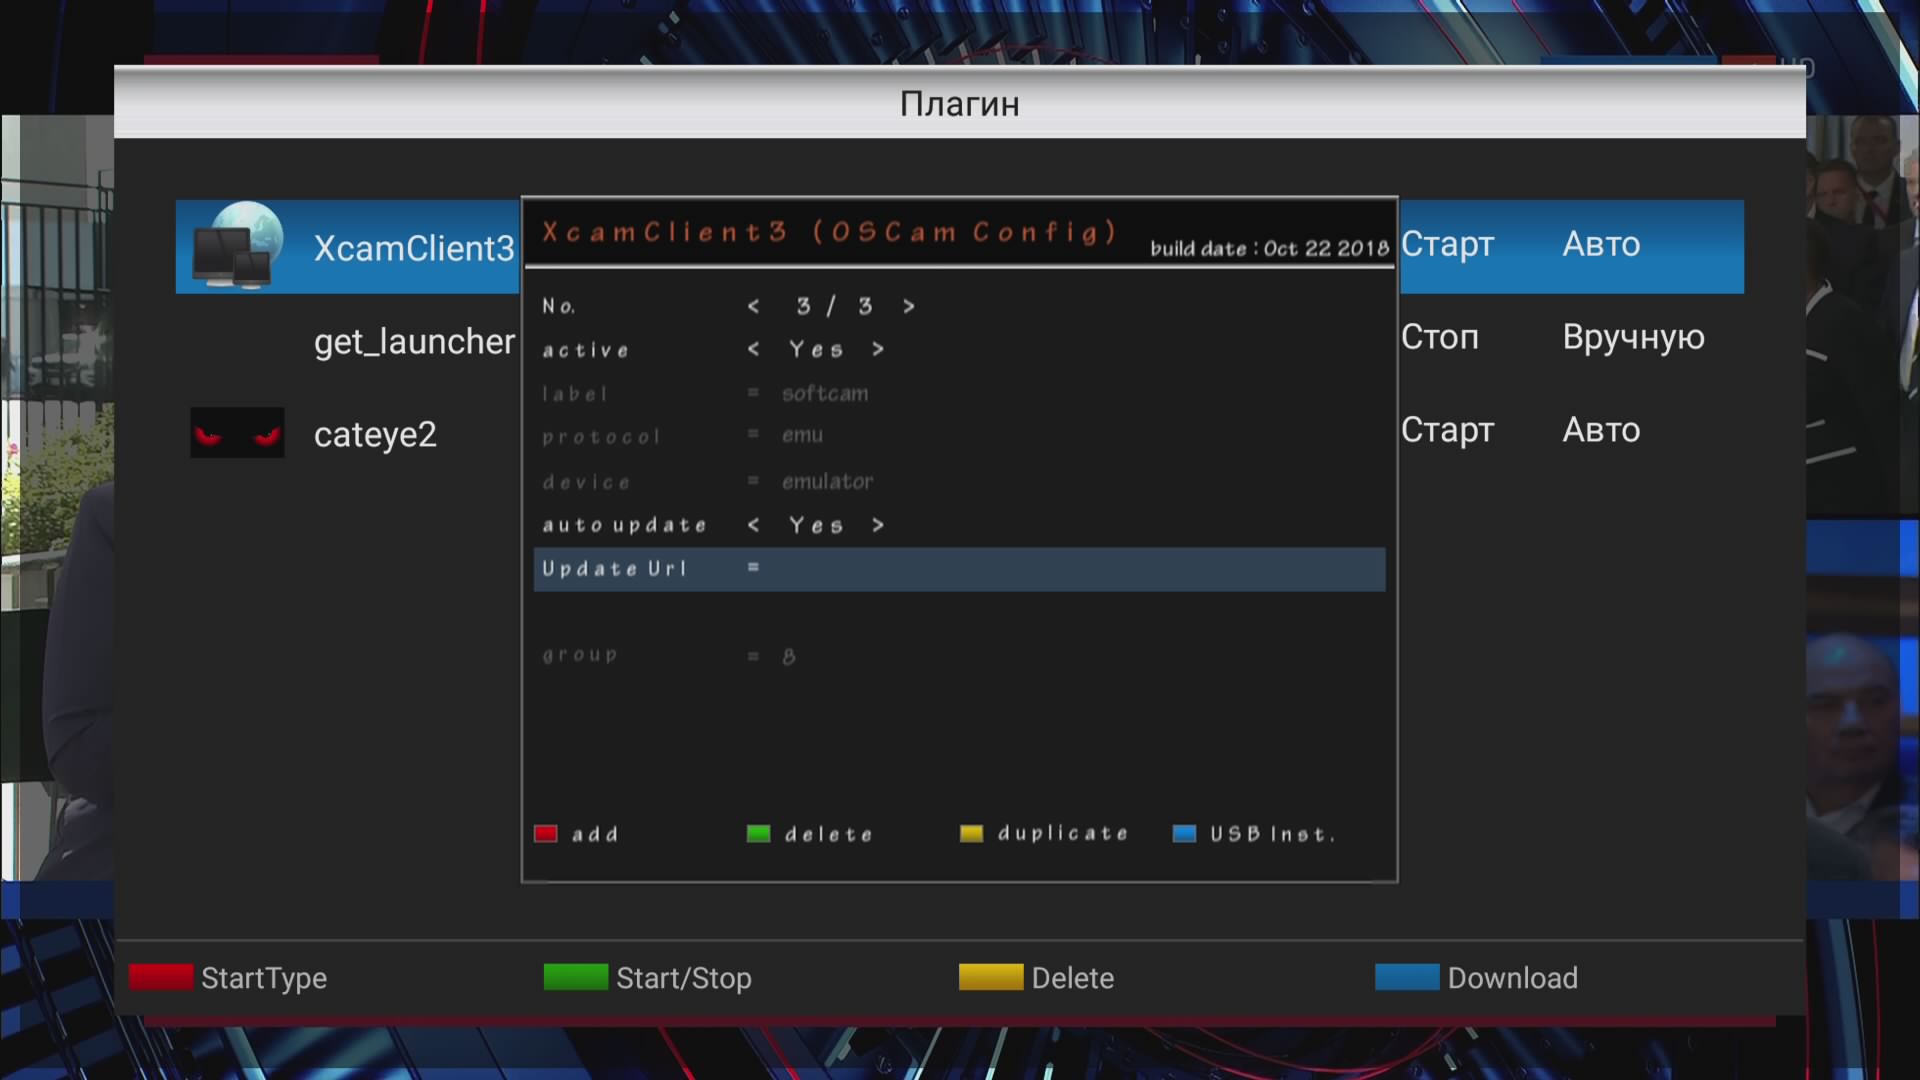The height and width of the screenshot is (1080, 1920).
Task: Click the delete button label in dialog
Action: point(828,834)
